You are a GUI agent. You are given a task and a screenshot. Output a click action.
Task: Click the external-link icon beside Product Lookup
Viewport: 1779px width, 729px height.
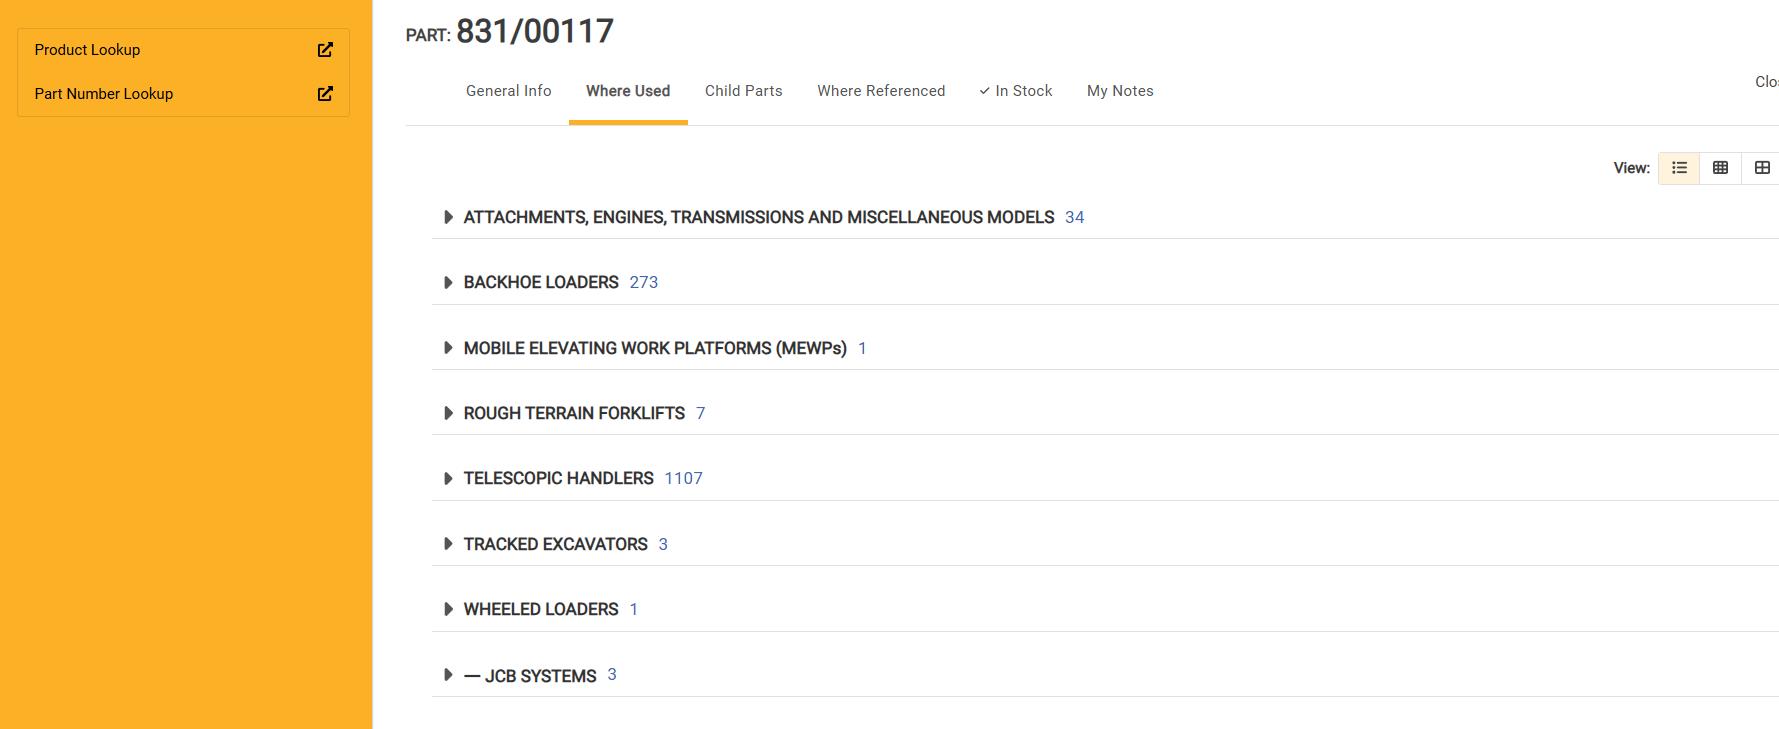coord(325,50)
